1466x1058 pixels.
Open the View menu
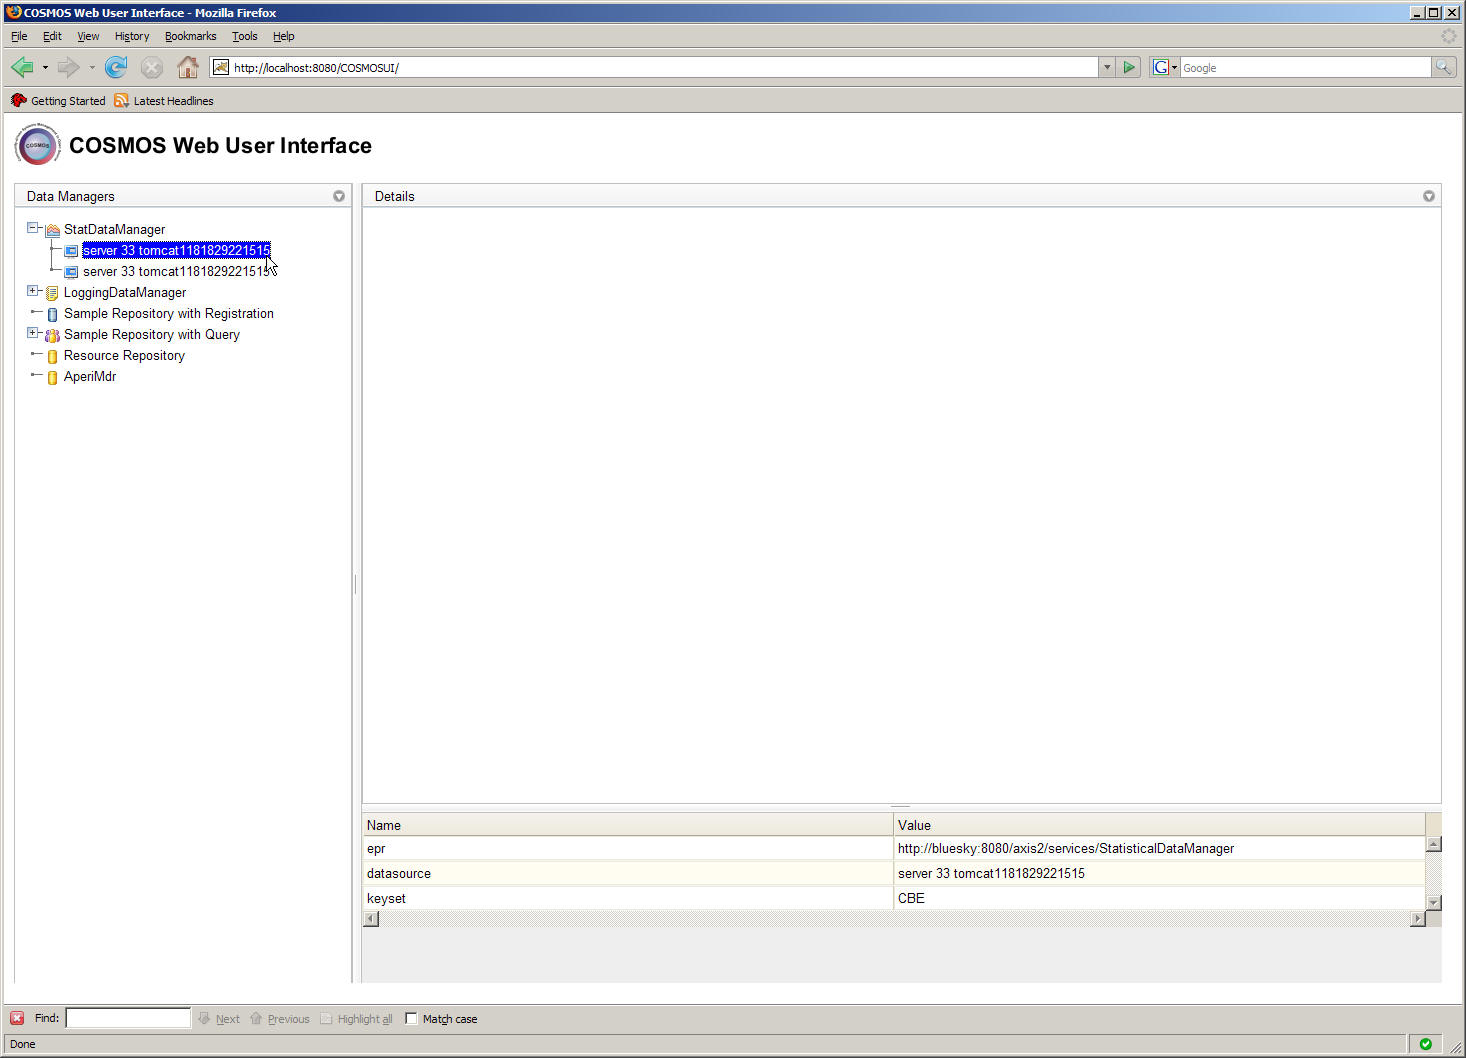point(88,36)
